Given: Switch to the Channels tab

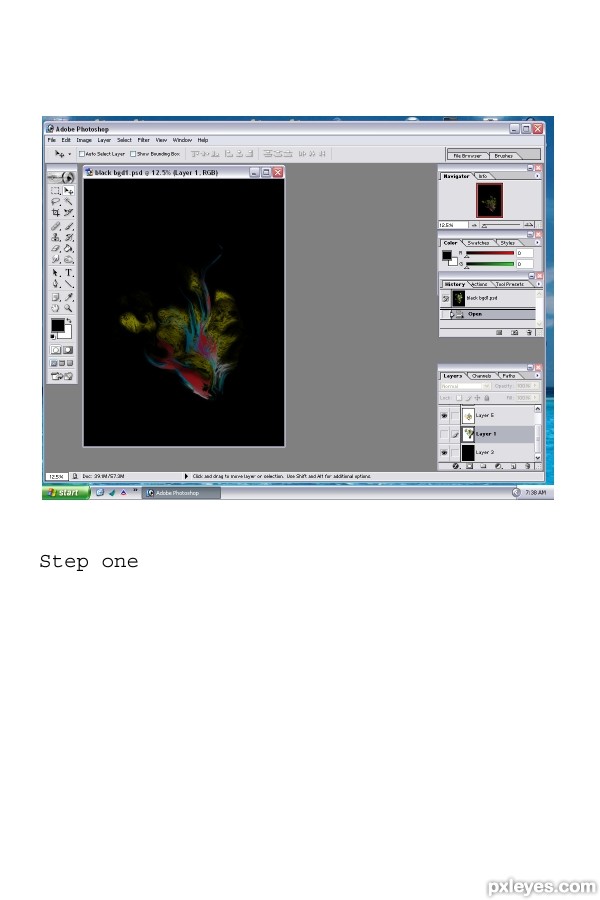Looking at the screenshot, I should coord(481,376).
